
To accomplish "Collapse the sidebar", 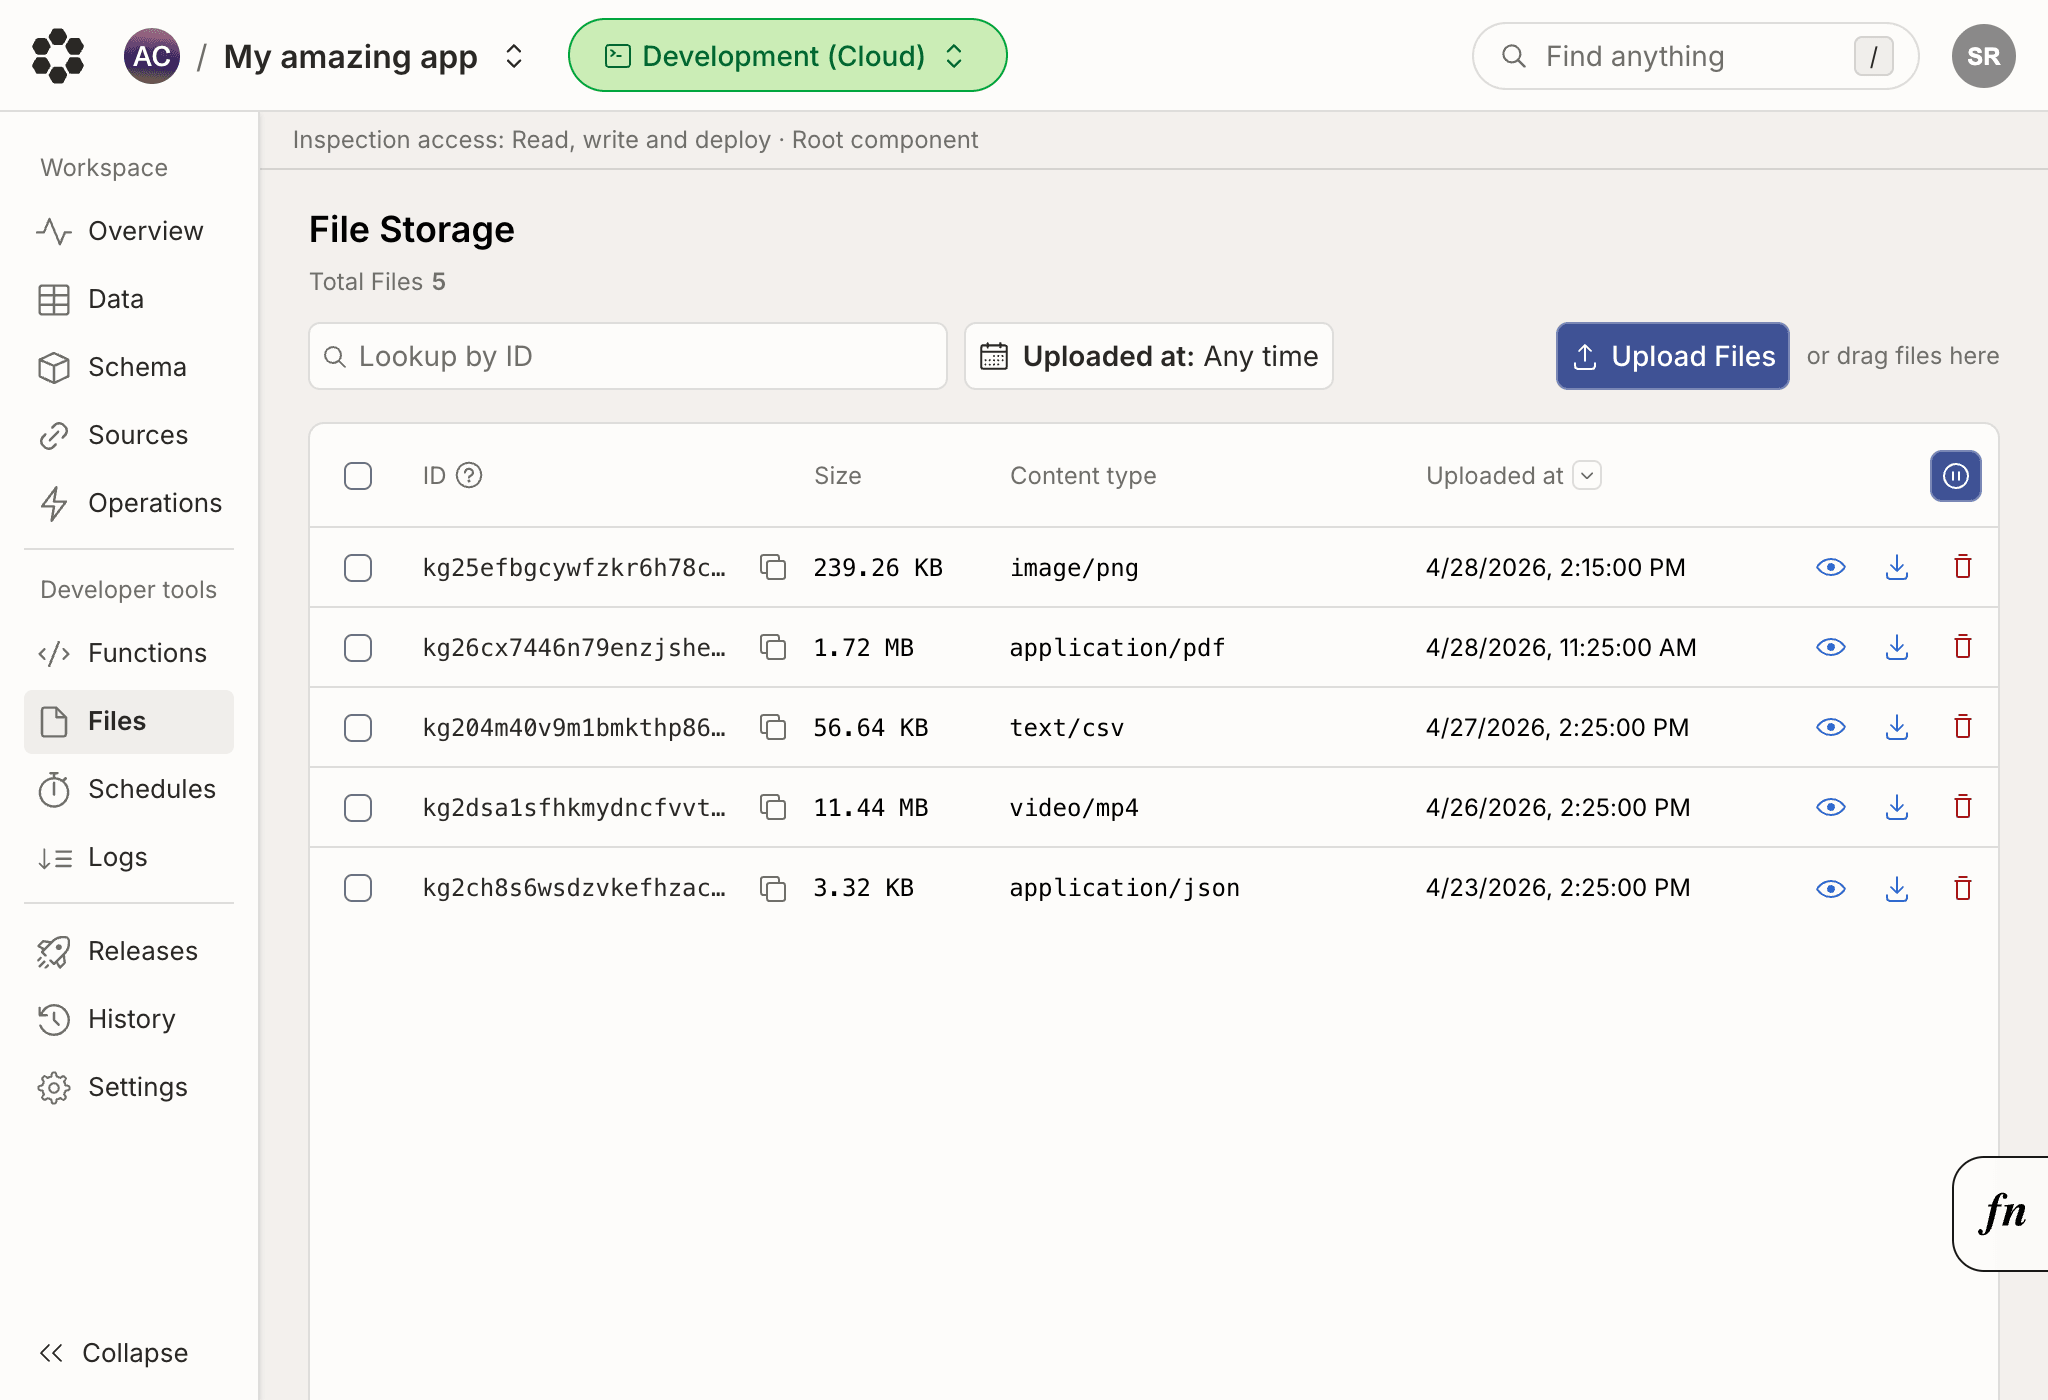I will 113,1353.
